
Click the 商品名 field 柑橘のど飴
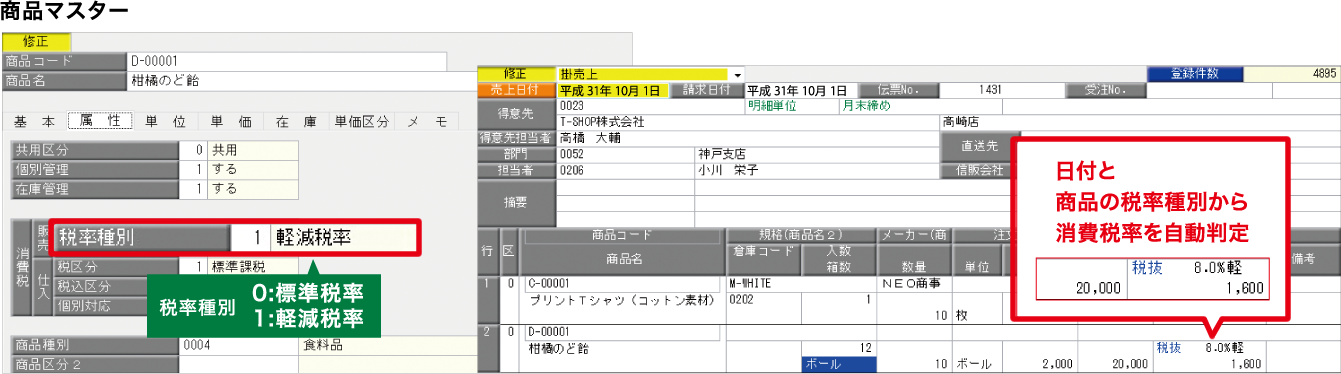click(x=302, y=81)
